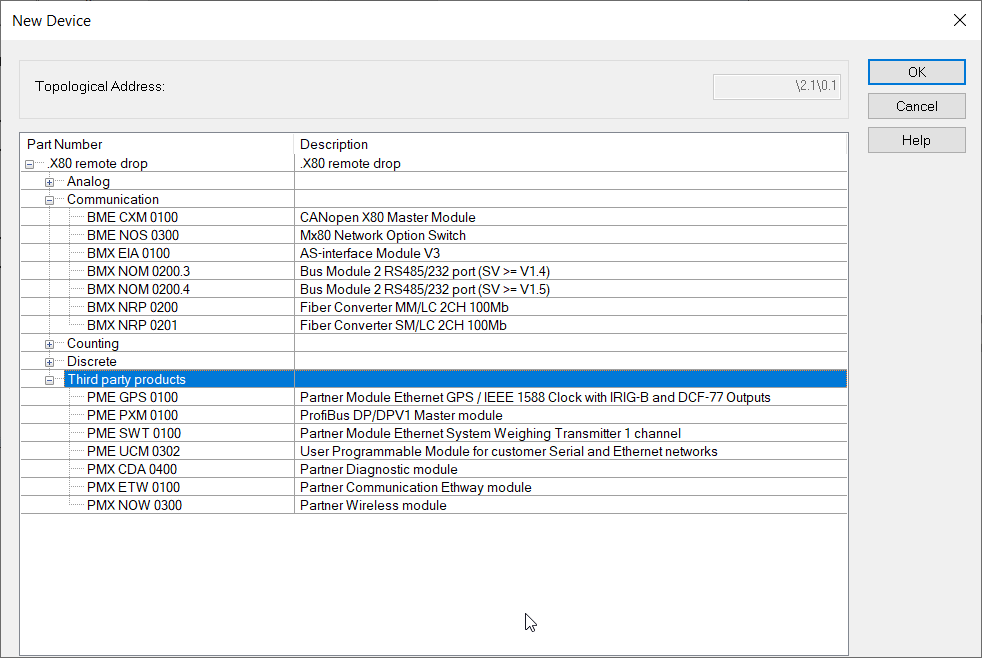Image resolution: width=982 pixels, height=658 pixels.
Task: Collapse the Communication category
Action: coord(49,201)
